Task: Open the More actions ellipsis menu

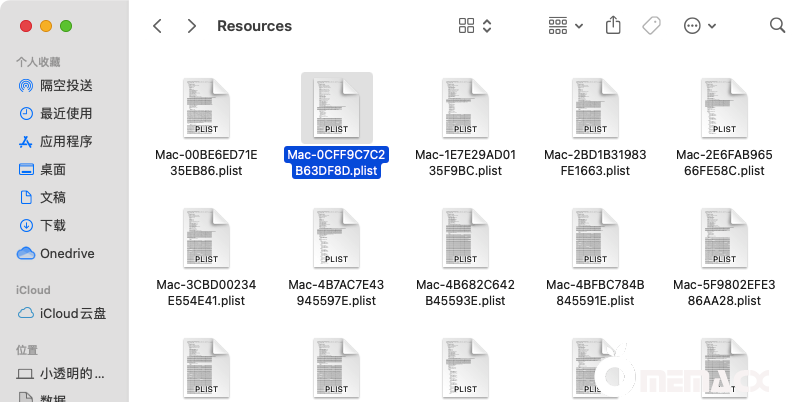Action: point(700,26)
